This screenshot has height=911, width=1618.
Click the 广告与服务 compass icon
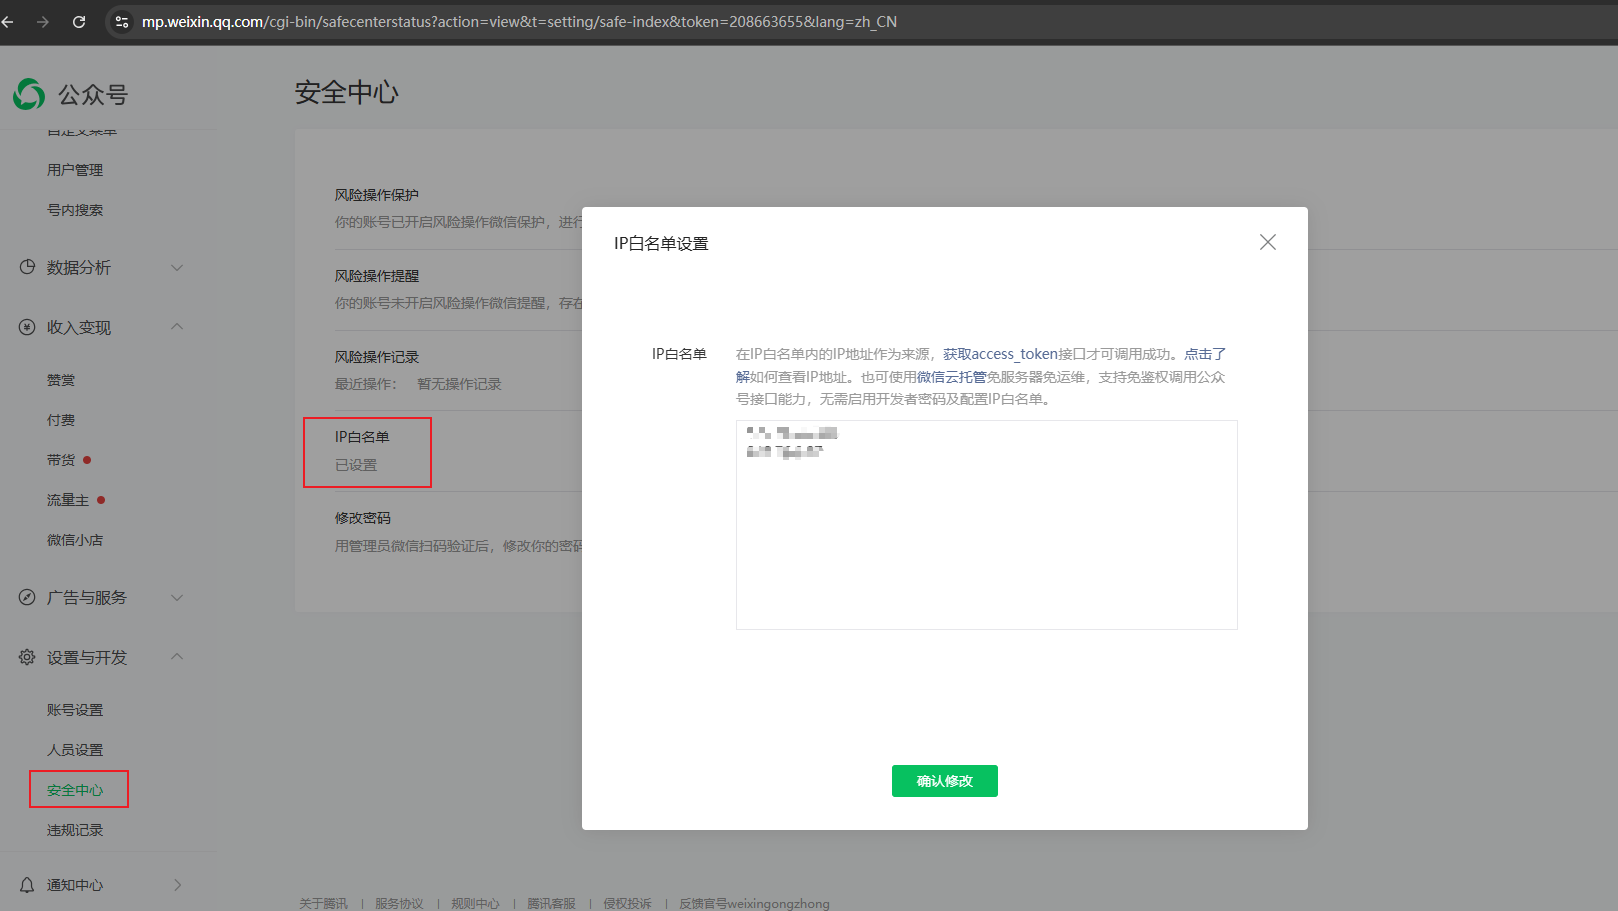27,597
